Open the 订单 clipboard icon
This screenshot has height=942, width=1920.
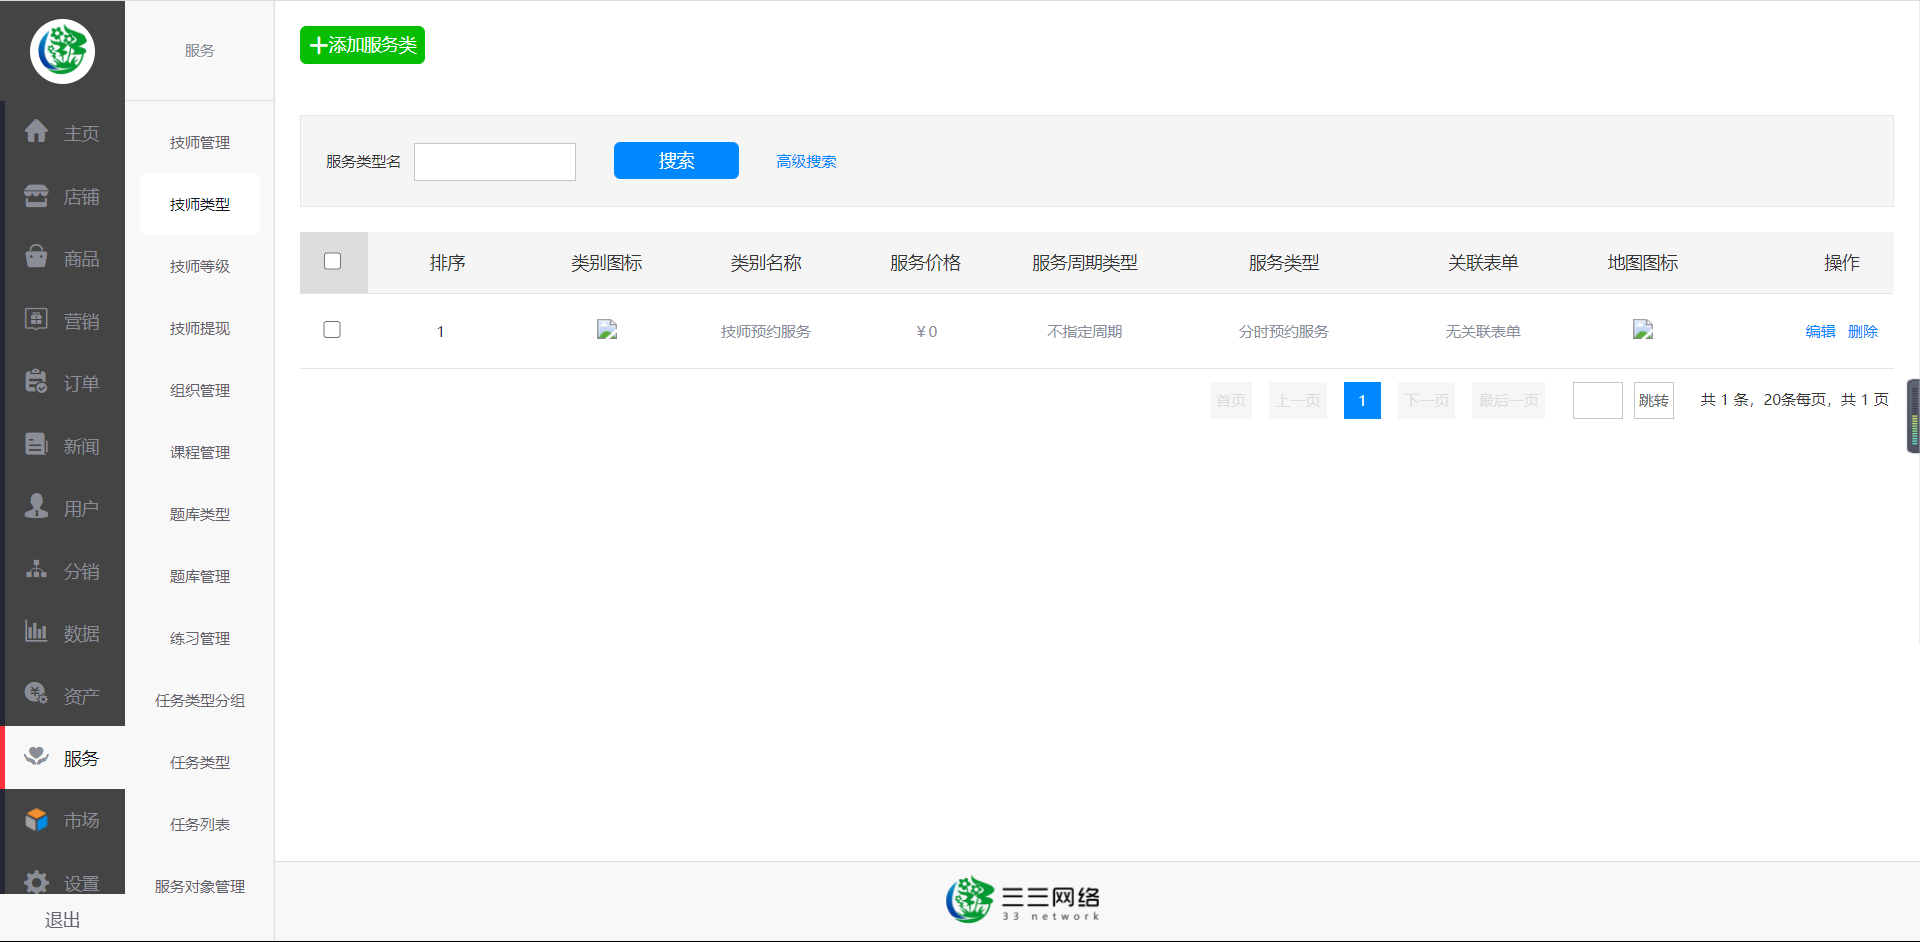point(37,382)
